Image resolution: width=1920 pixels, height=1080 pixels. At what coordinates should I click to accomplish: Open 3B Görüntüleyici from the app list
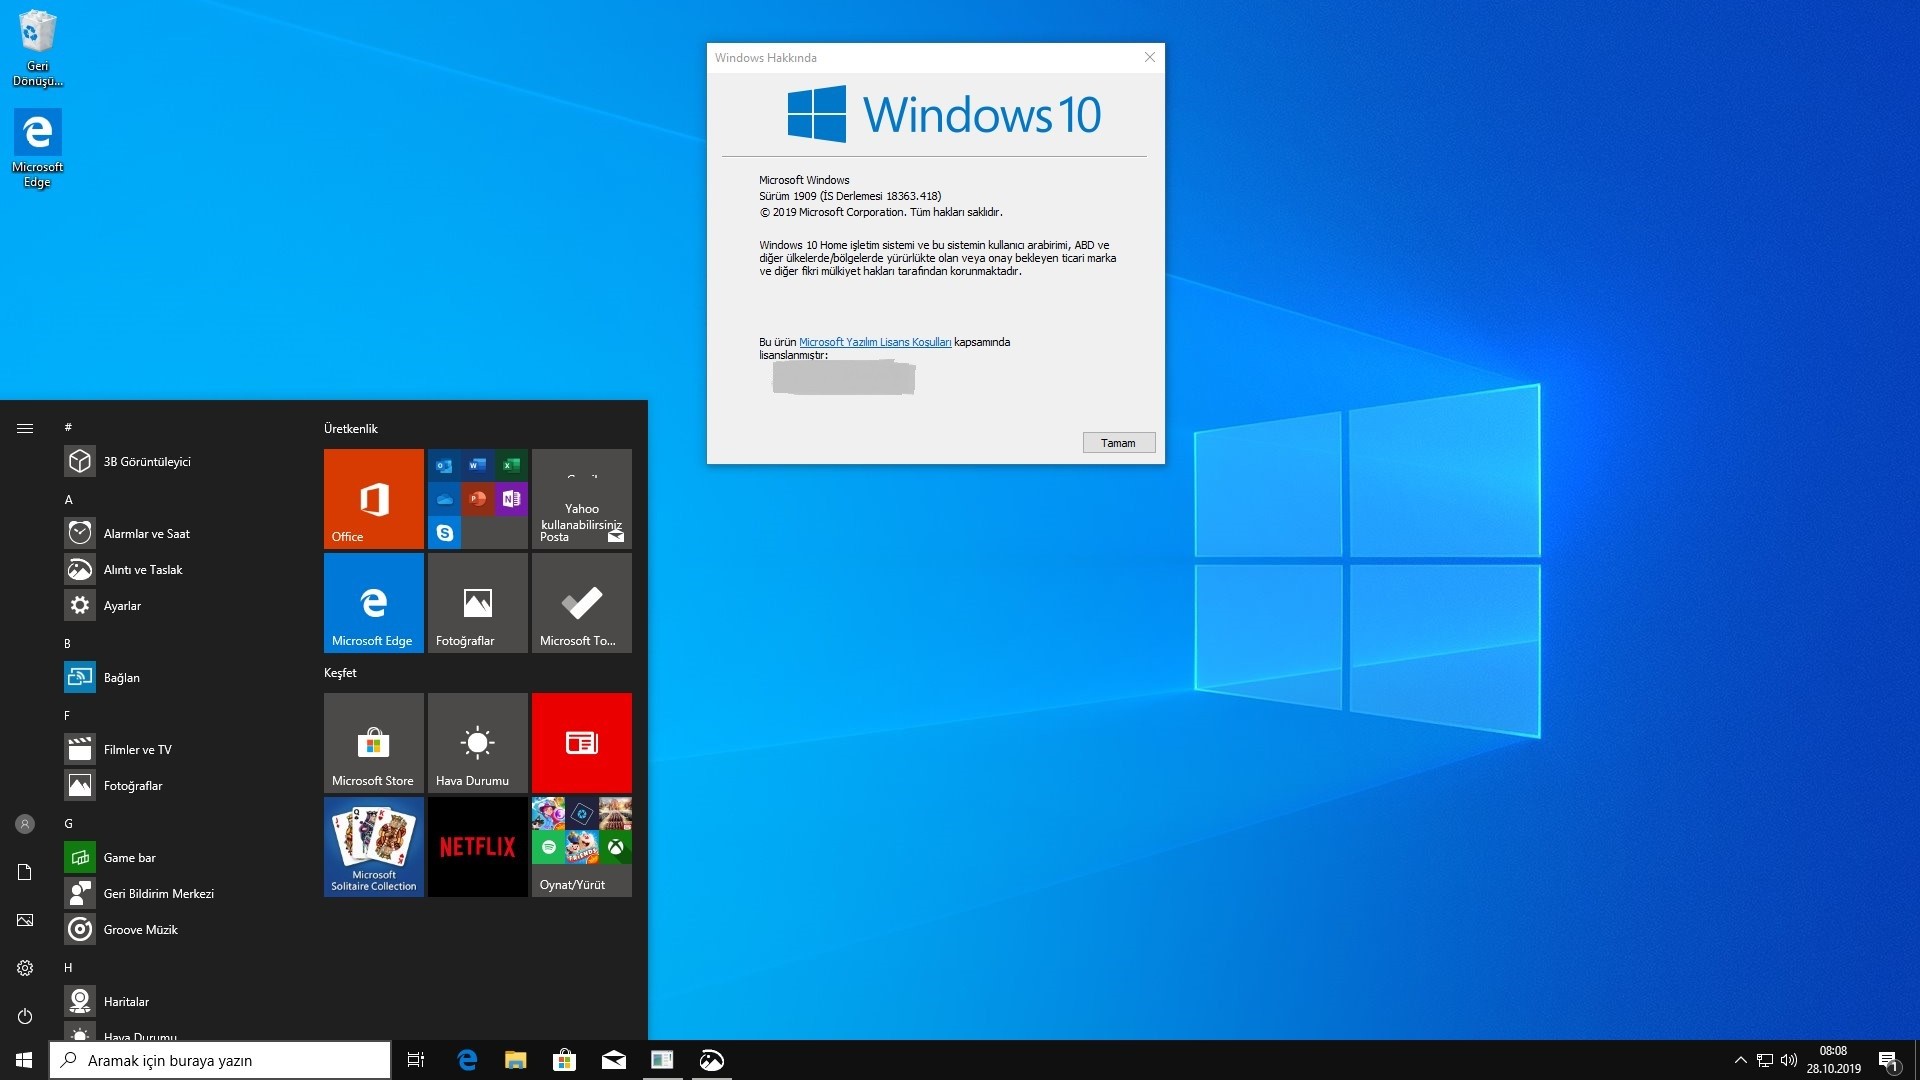point(180,461)
